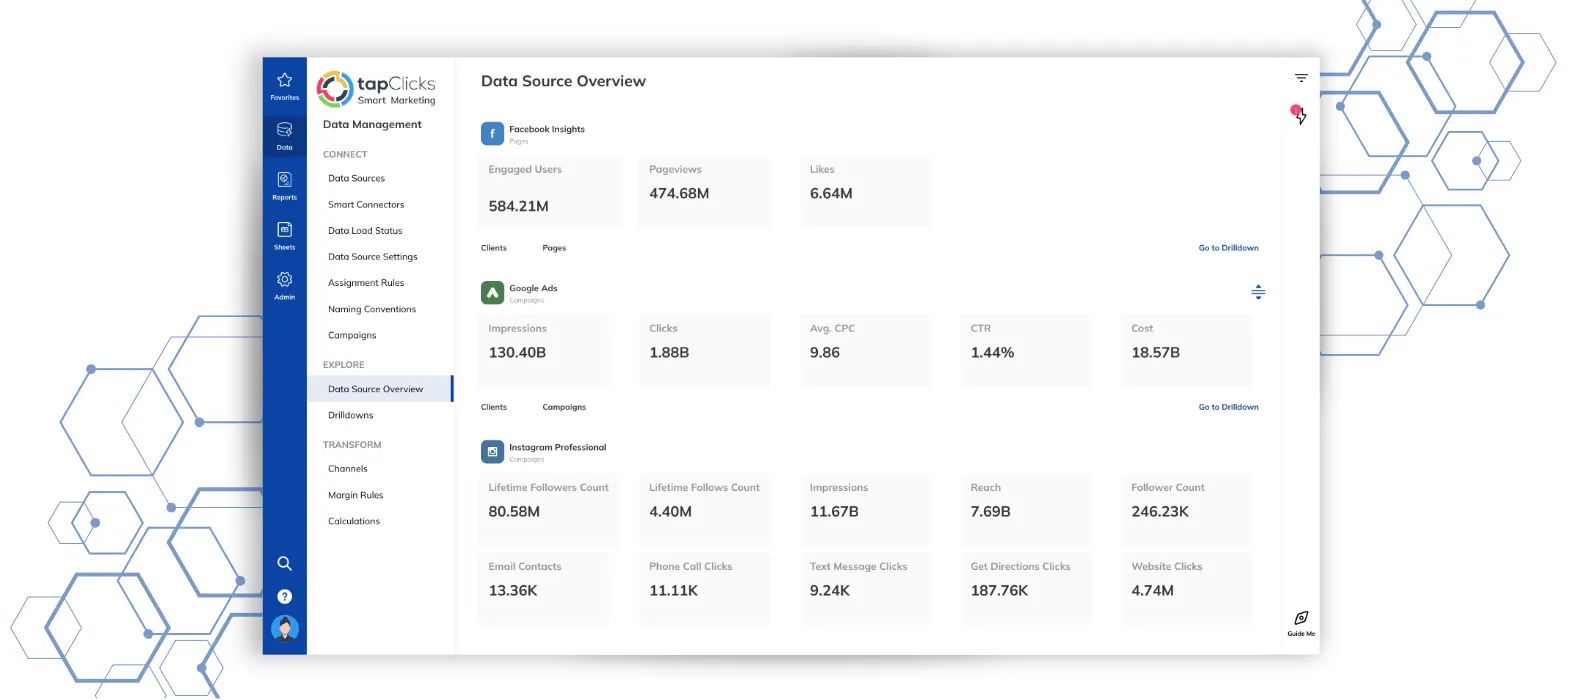Click Get Directions Clicks 187.76K card
This screenshot has width=1575, height=700.
(1026, 589)
